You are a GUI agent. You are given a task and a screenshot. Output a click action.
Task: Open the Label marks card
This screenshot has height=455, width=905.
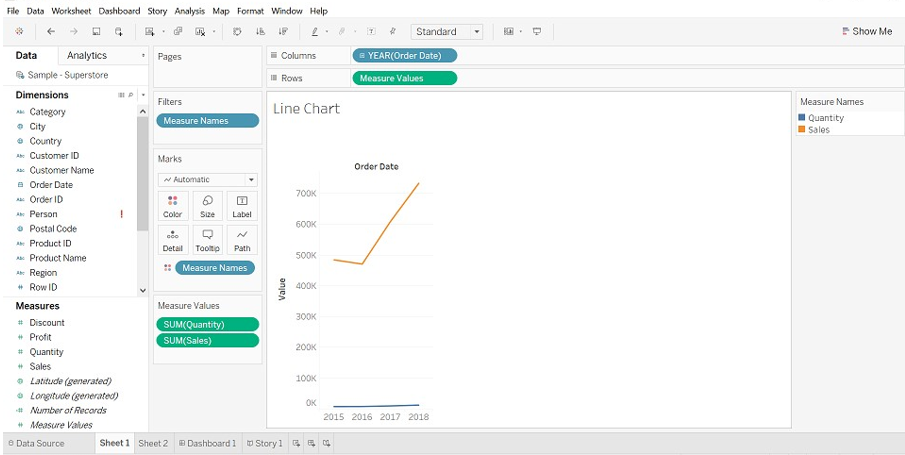[x=242, y=207]
